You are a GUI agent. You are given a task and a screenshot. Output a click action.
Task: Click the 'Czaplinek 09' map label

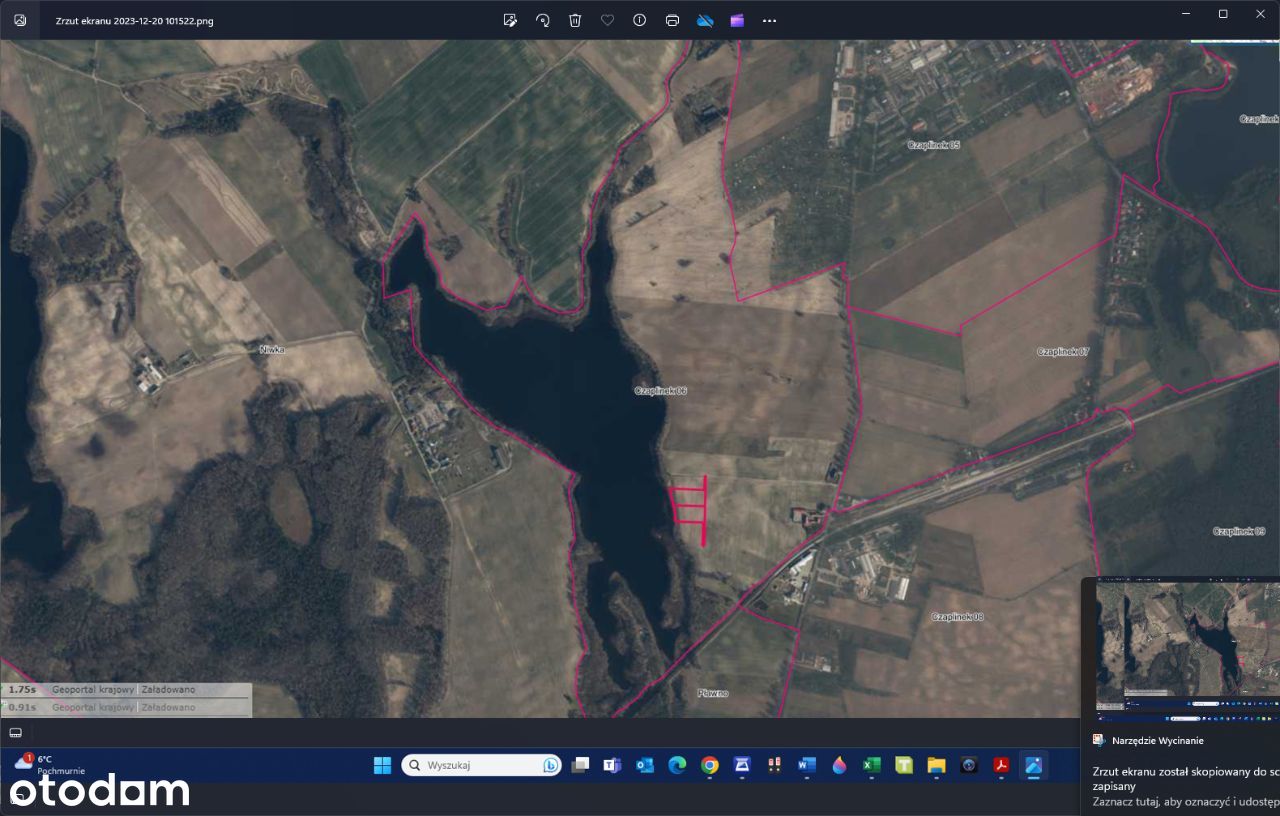point(1239,531)
